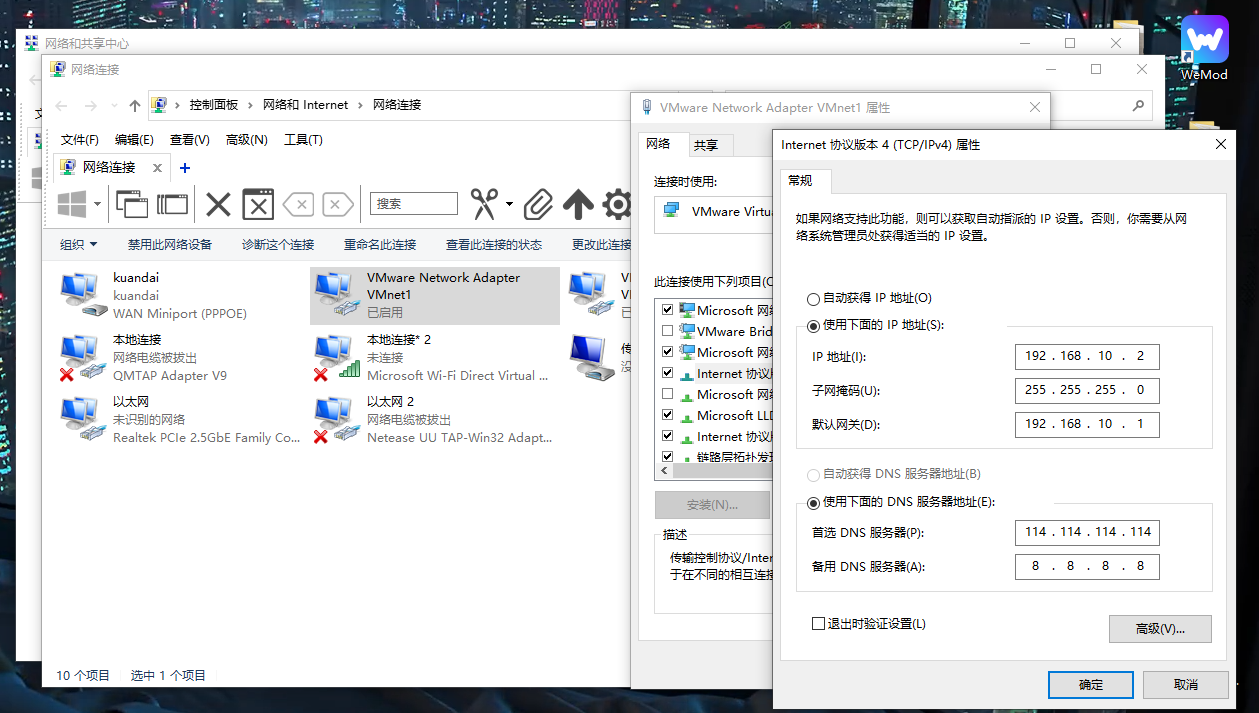Click the boxed X close-window toolbar icon
Image resolution: width=1259 pixels, height=713 pixels.
click(x=259, y=204)
